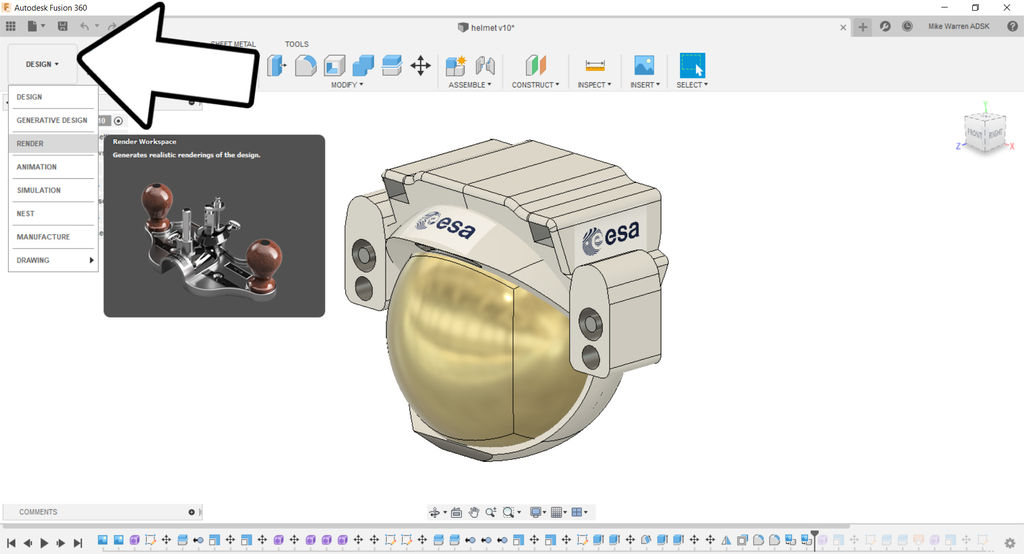Expand the SELECT dropdown

(692, 85)
